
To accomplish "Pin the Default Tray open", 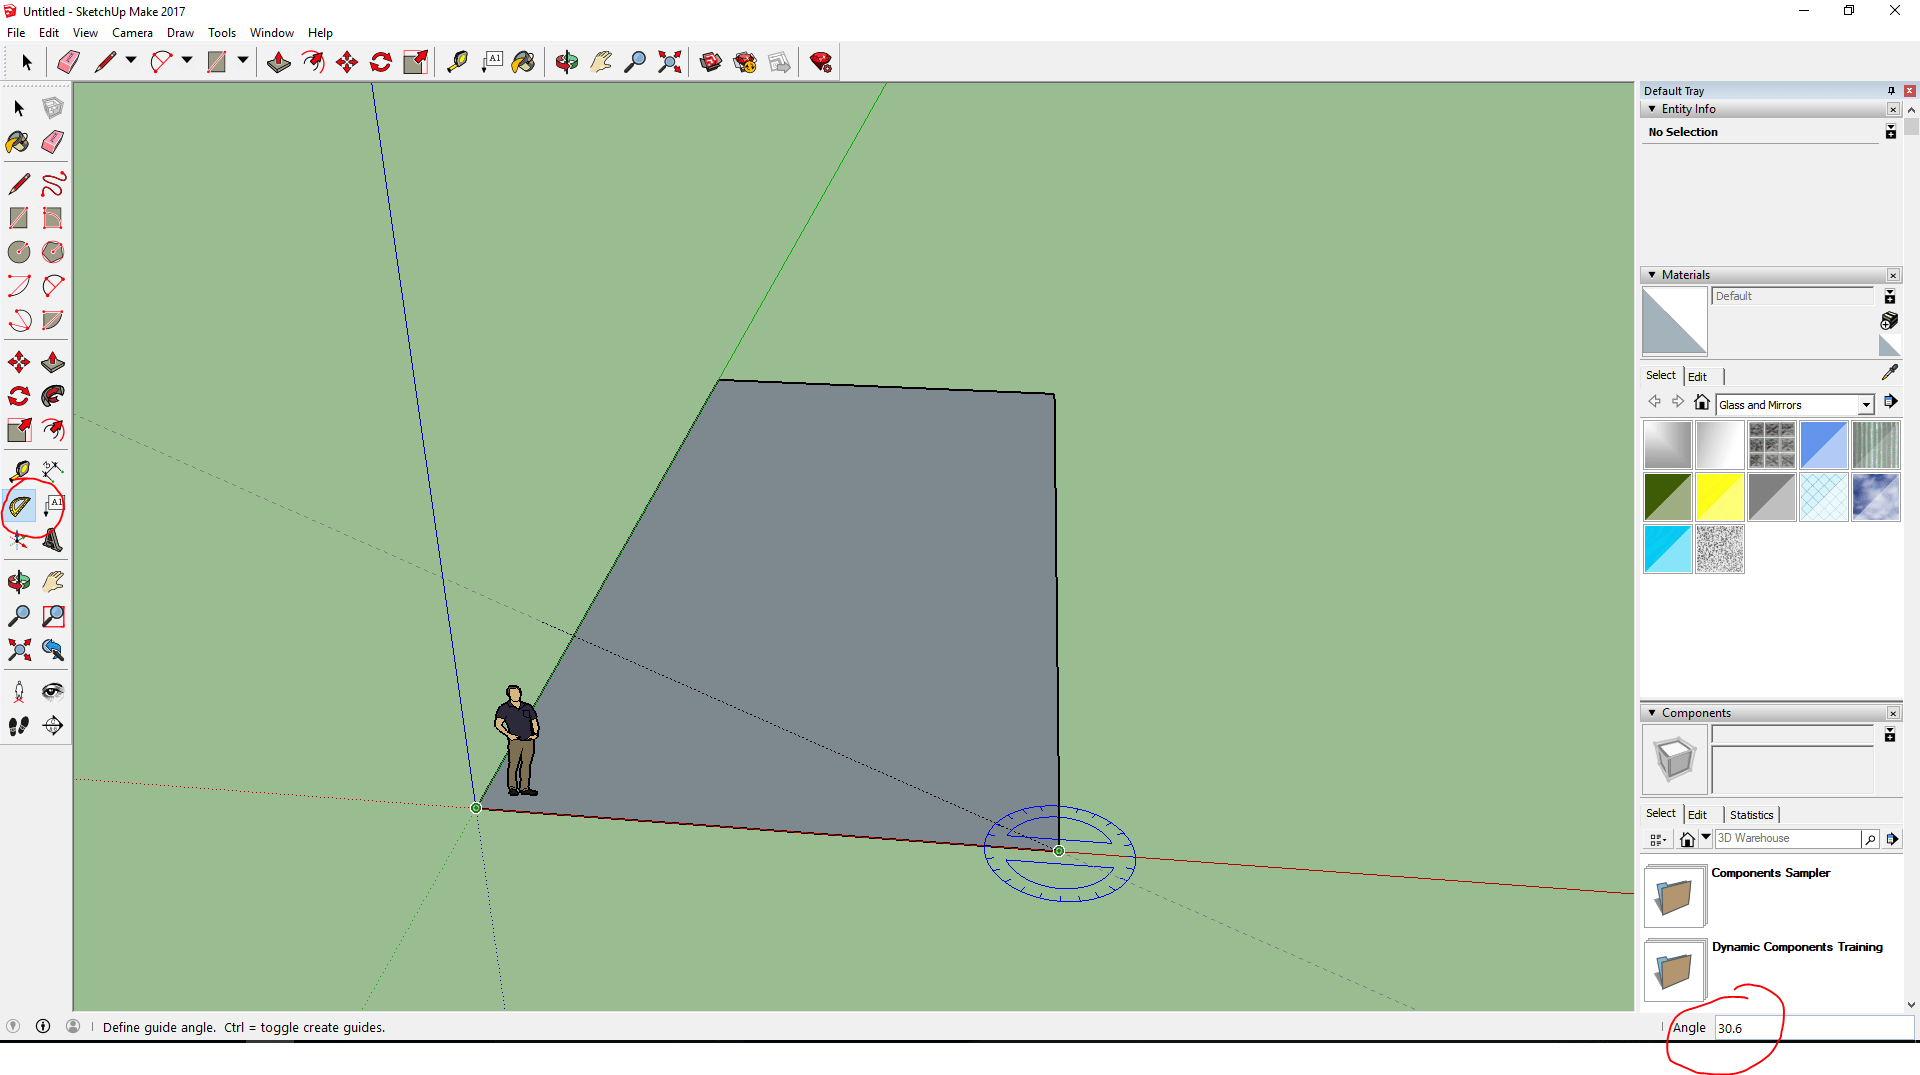I will [1891, 90].
